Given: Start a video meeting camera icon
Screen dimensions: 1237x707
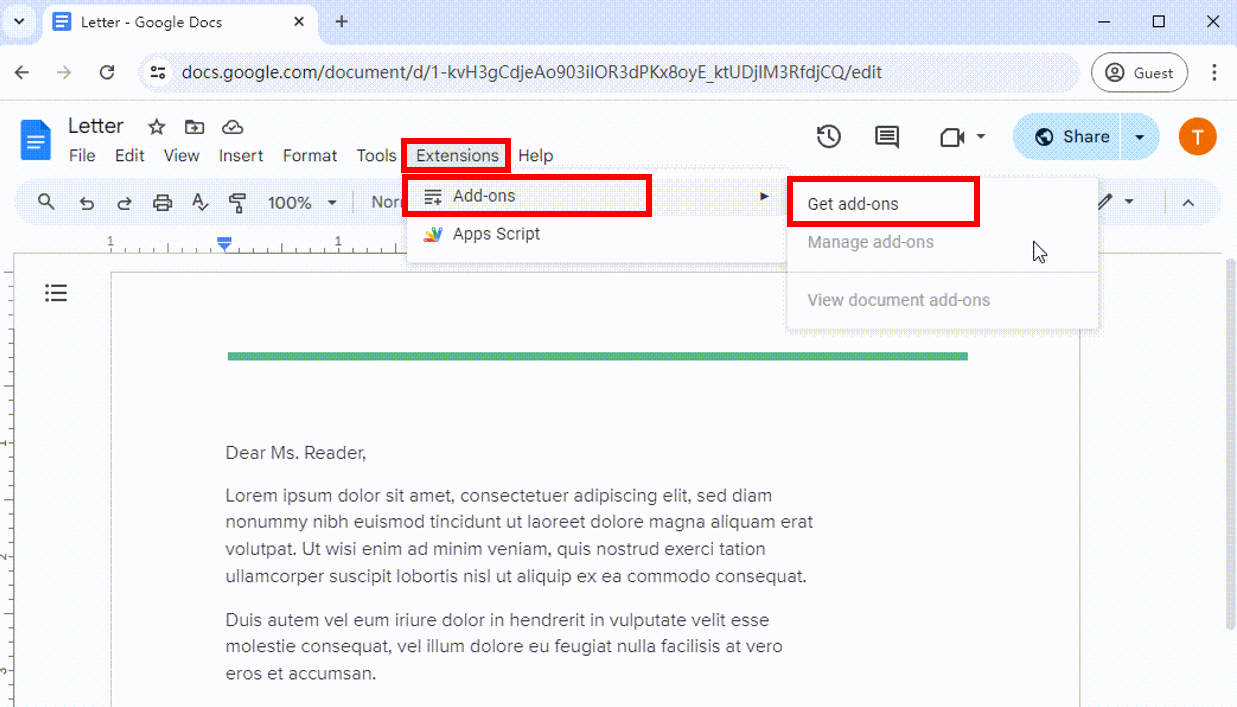Looking at the screenshot, I should coord(952,137).
